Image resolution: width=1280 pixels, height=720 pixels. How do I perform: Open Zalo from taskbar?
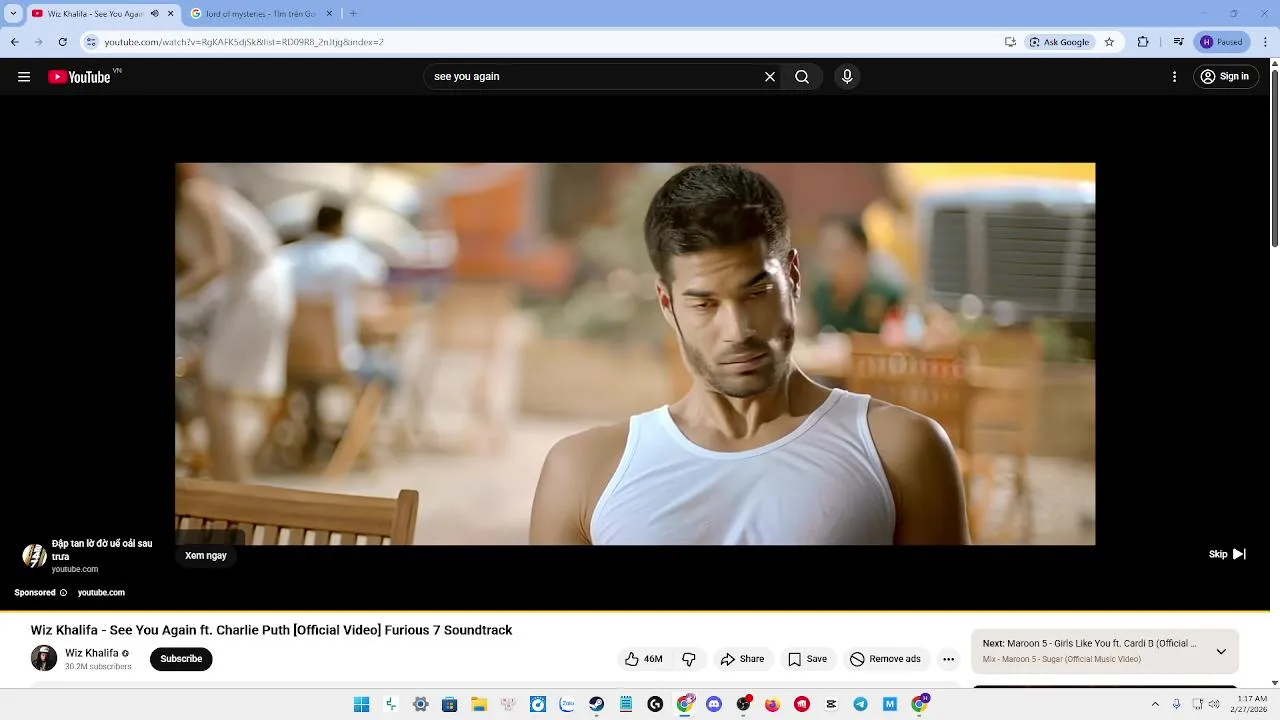[567, 704]
